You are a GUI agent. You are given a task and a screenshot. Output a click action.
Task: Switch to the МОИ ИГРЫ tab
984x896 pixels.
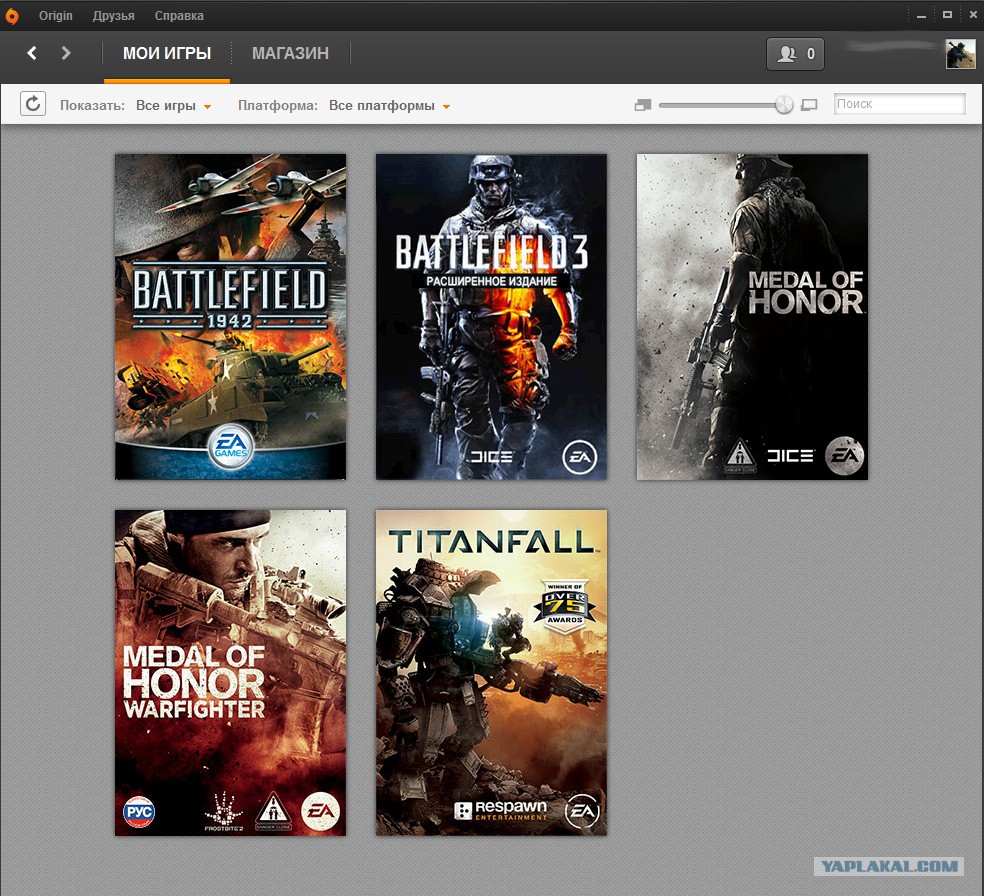point(167,53)
